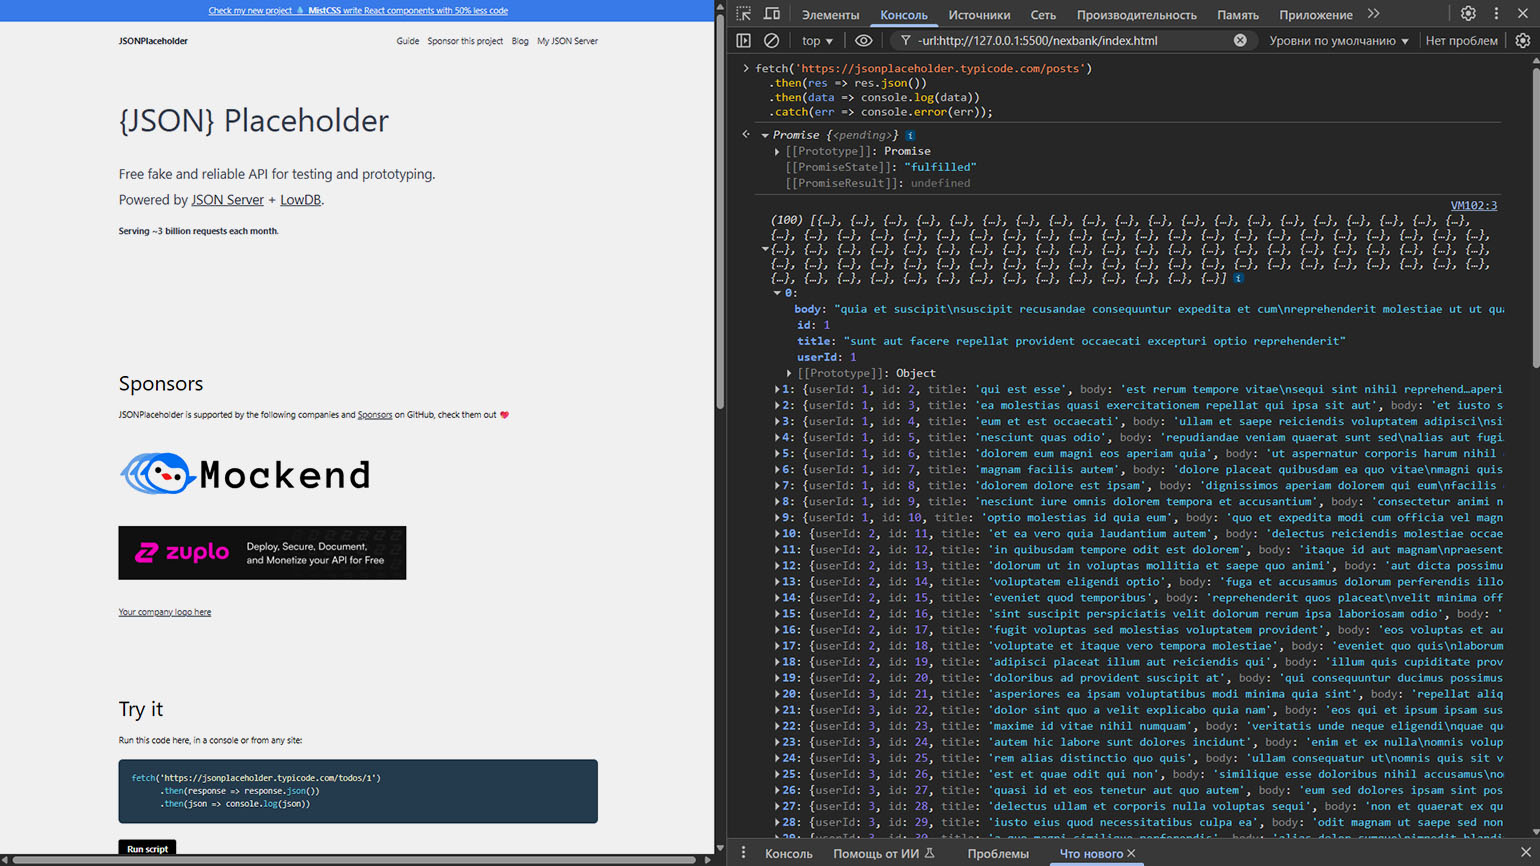Screen dimensions: 1540x866
Task: Switch to the Элементы tab
Action: [x=830, y=15]
